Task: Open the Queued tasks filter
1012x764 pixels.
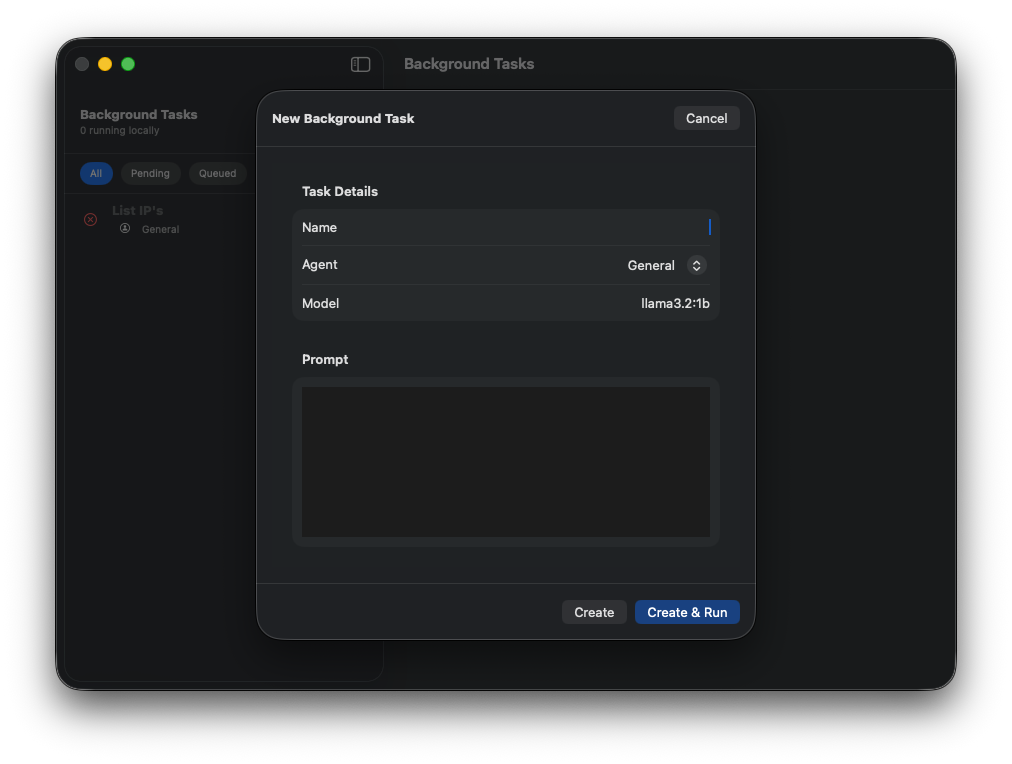Action: [217, 173]
